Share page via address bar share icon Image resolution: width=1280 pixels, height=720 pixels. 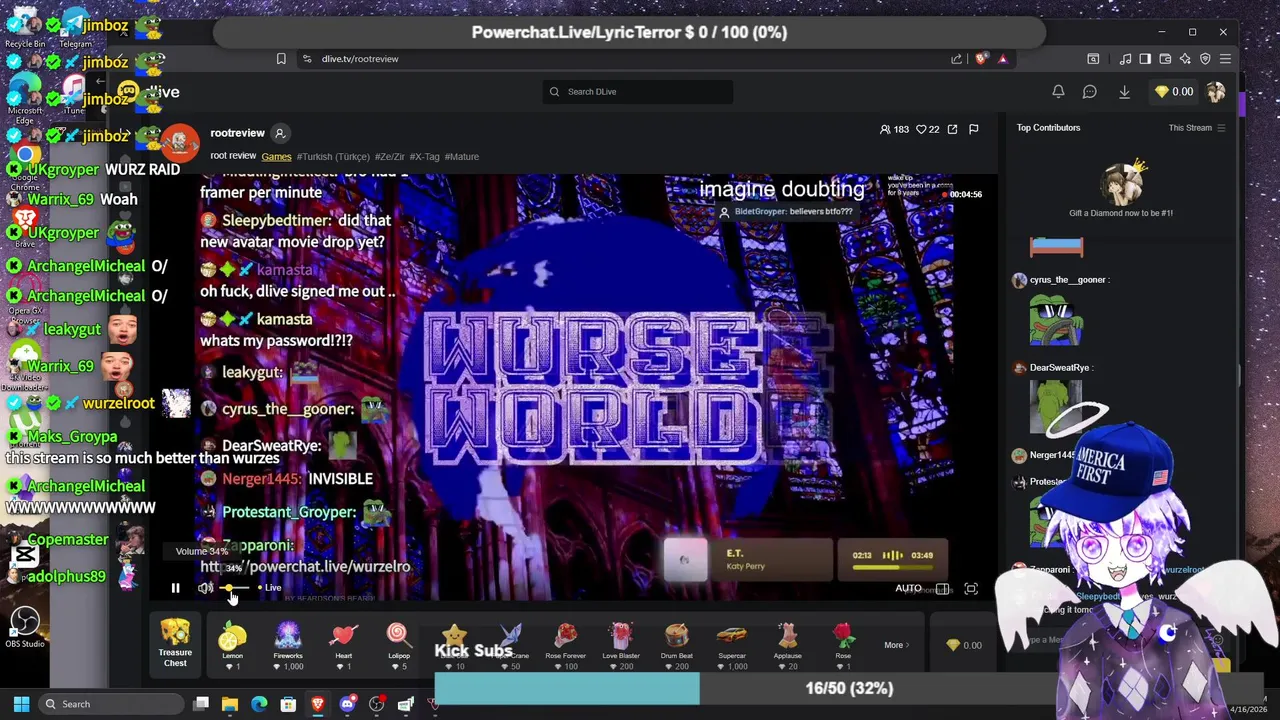point(957,59)
